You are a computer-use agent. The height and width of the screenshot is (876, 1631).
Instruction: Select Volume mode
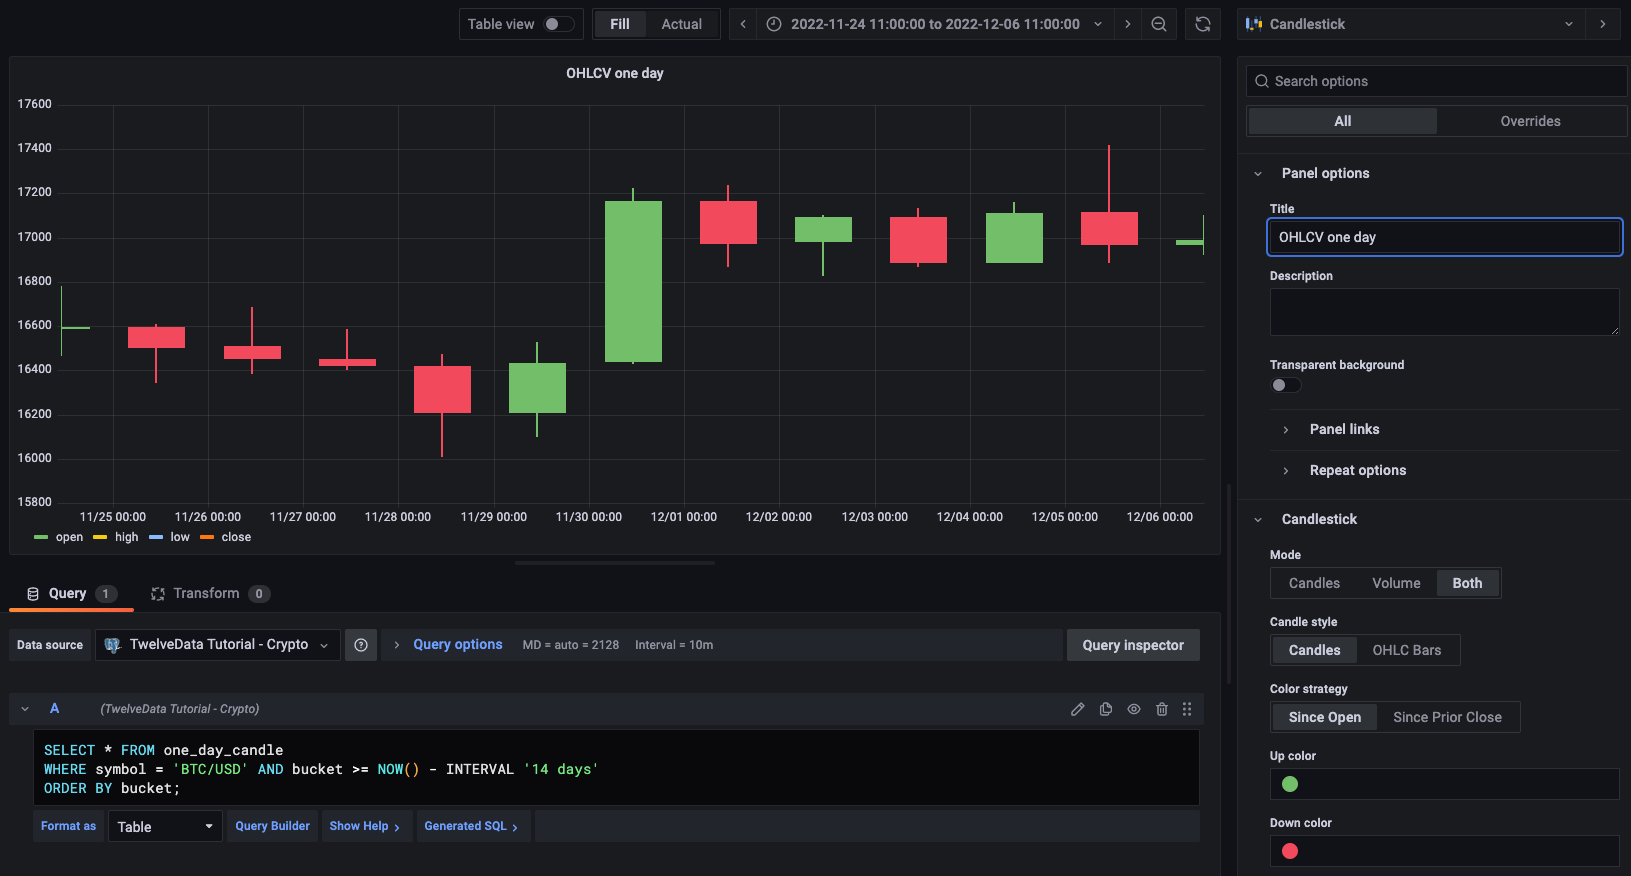[x=1396, y=583]
